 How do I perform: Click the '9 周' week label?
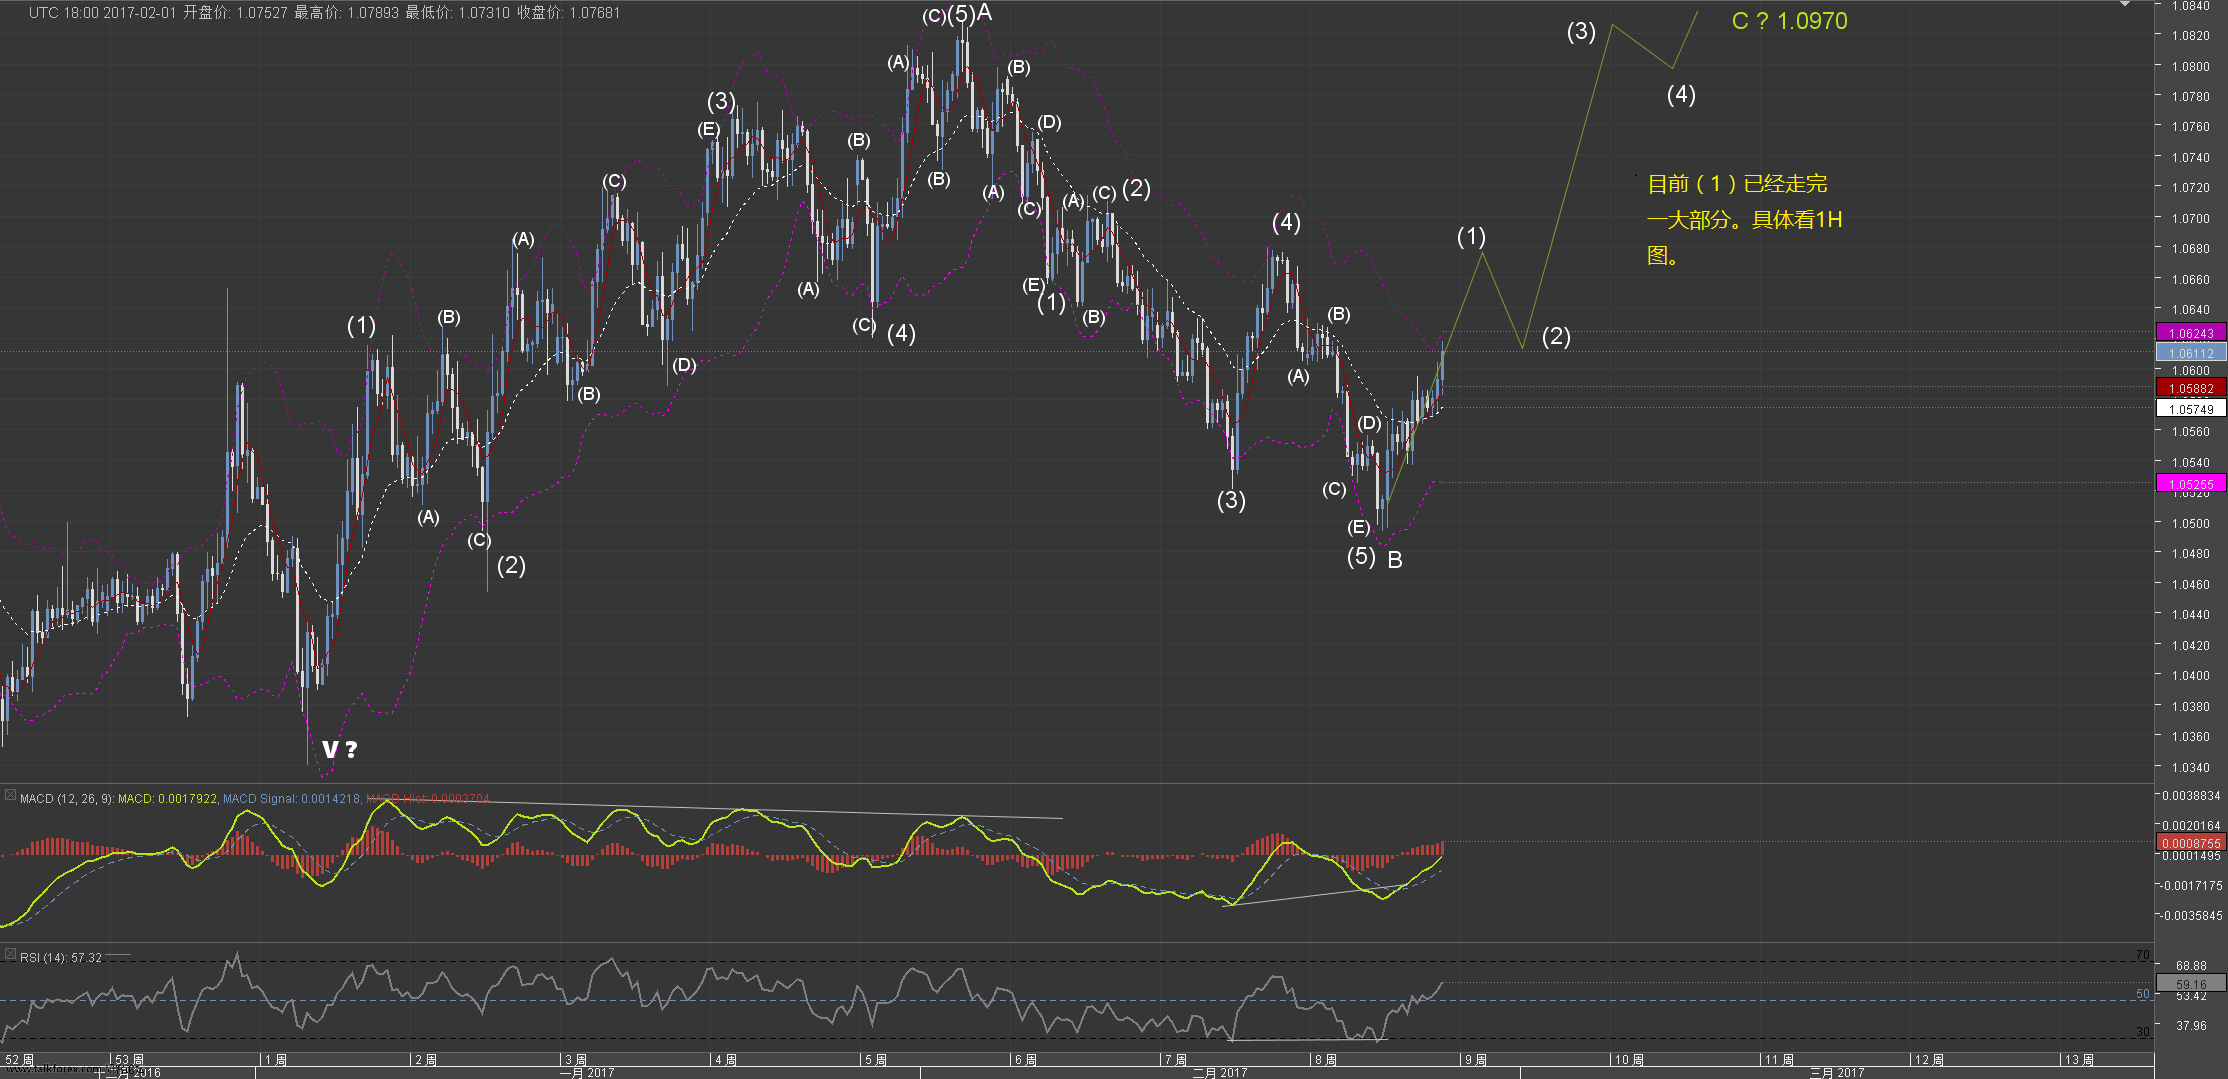(1476, 1060)
